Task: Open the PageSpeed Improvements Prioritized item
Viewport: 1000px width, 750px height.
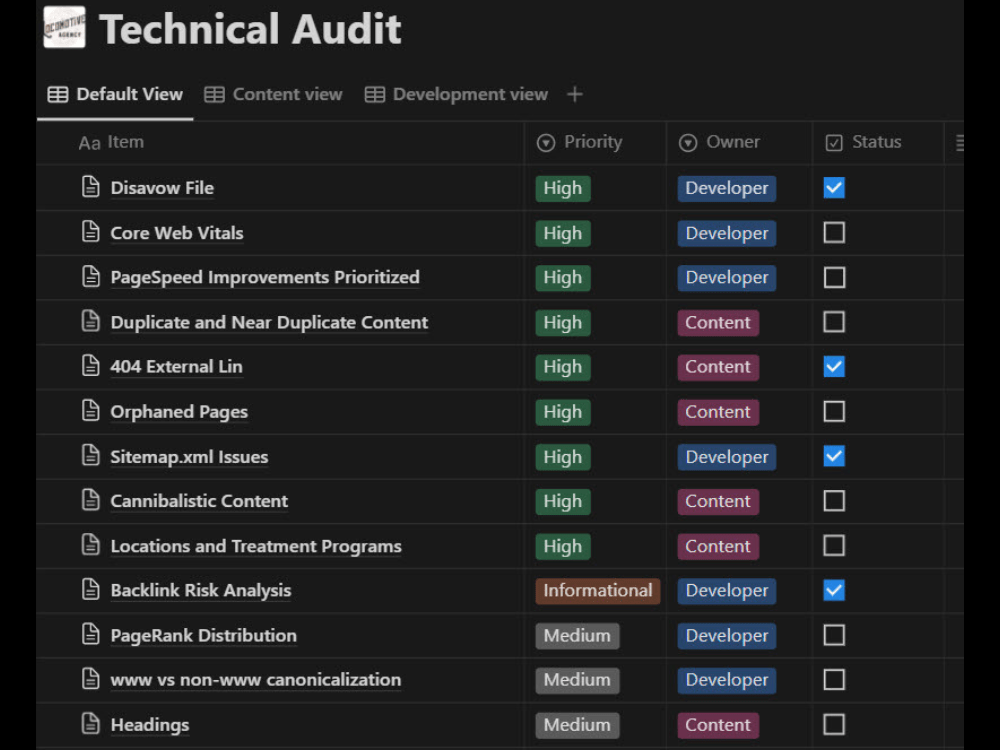Action: [265, 277]
